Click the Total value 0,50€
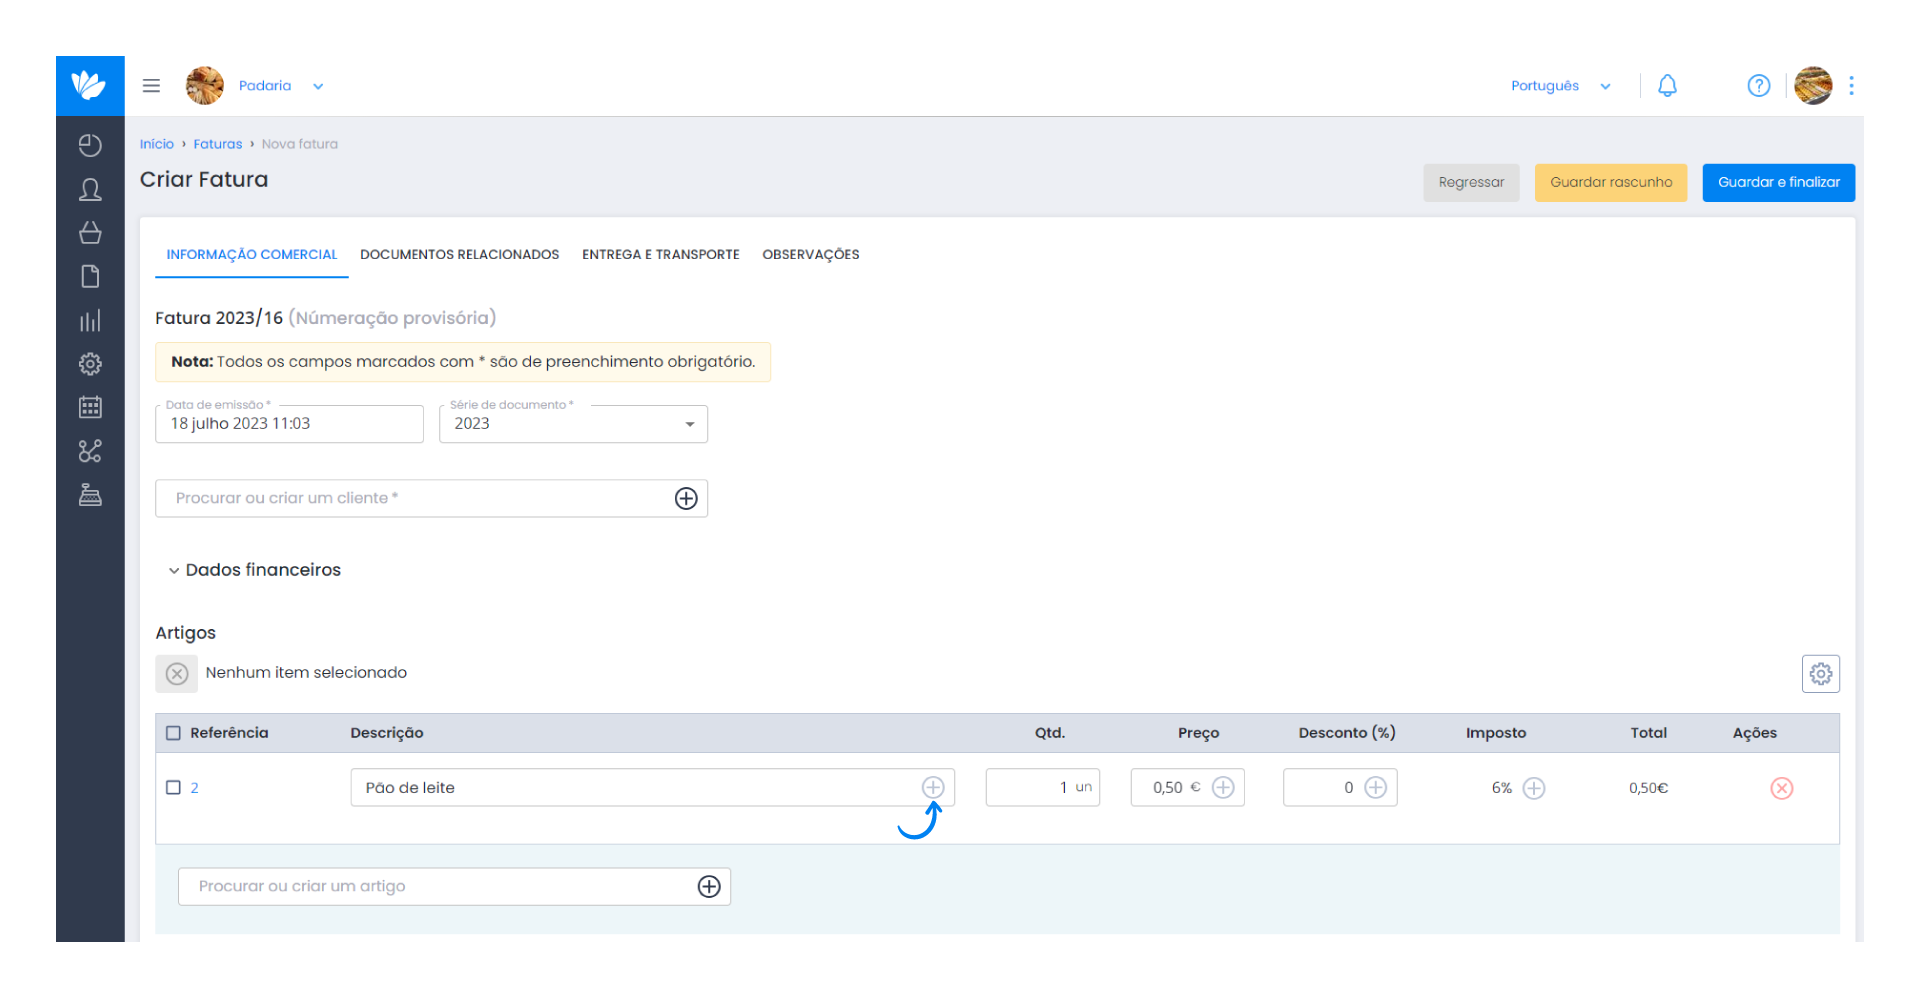Image resolution: width=1920 pixels, height=997 pixels. pyautogui.click(x=1648, y=788)
